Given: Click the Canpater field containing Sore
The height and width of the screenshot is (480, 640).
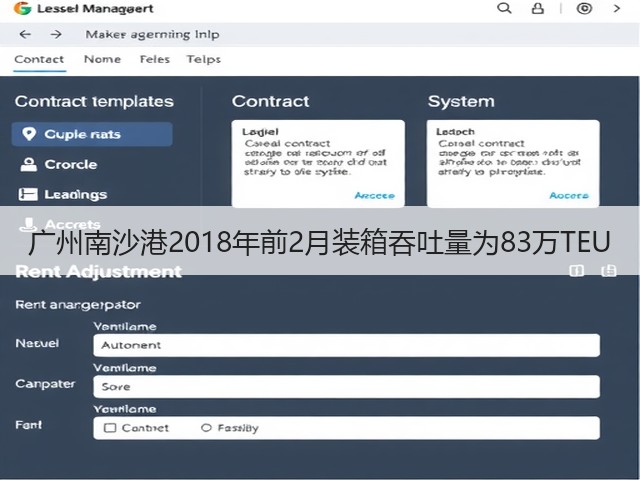Looking at the screenshot, I should 347,387.
